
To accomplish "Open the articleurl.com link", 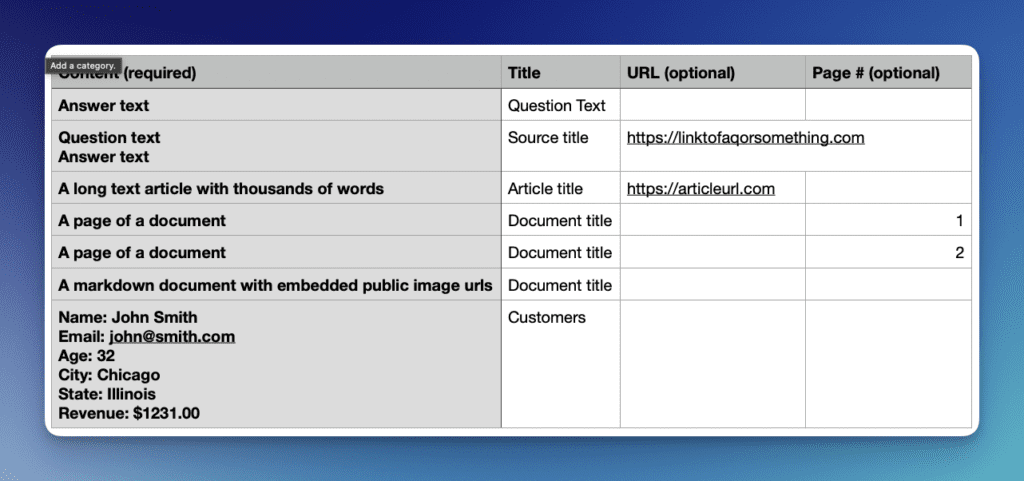I will pos(700,189).
